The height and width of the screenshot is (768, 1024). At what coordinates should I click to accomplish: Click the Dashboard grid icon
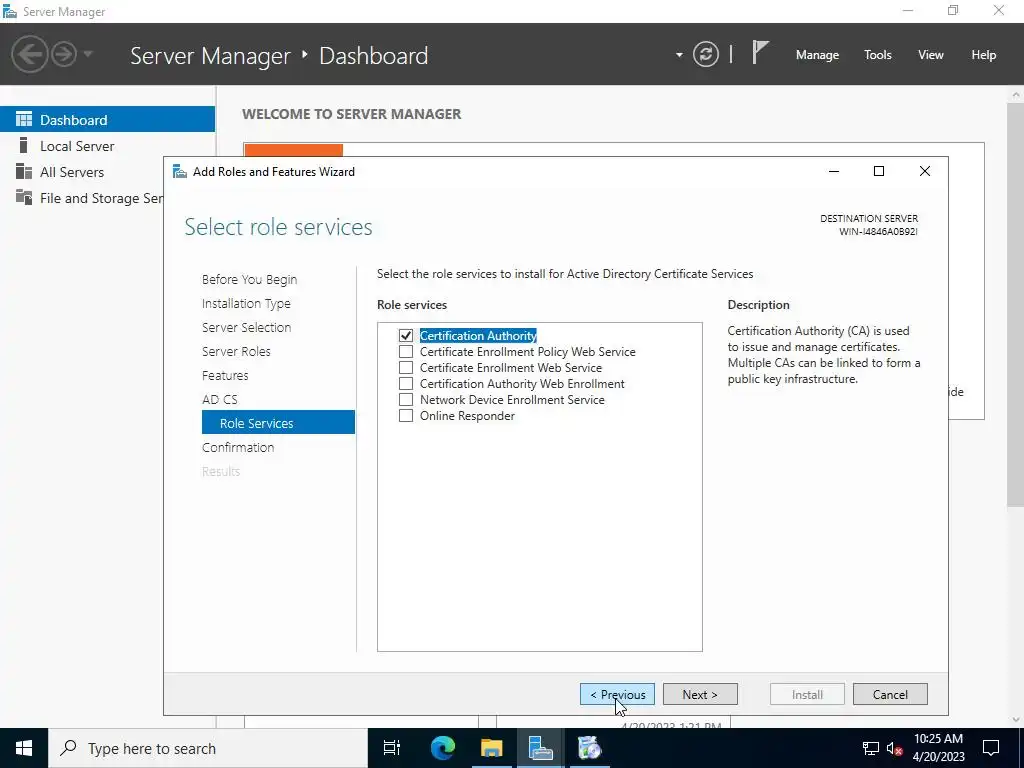(24, 119)
